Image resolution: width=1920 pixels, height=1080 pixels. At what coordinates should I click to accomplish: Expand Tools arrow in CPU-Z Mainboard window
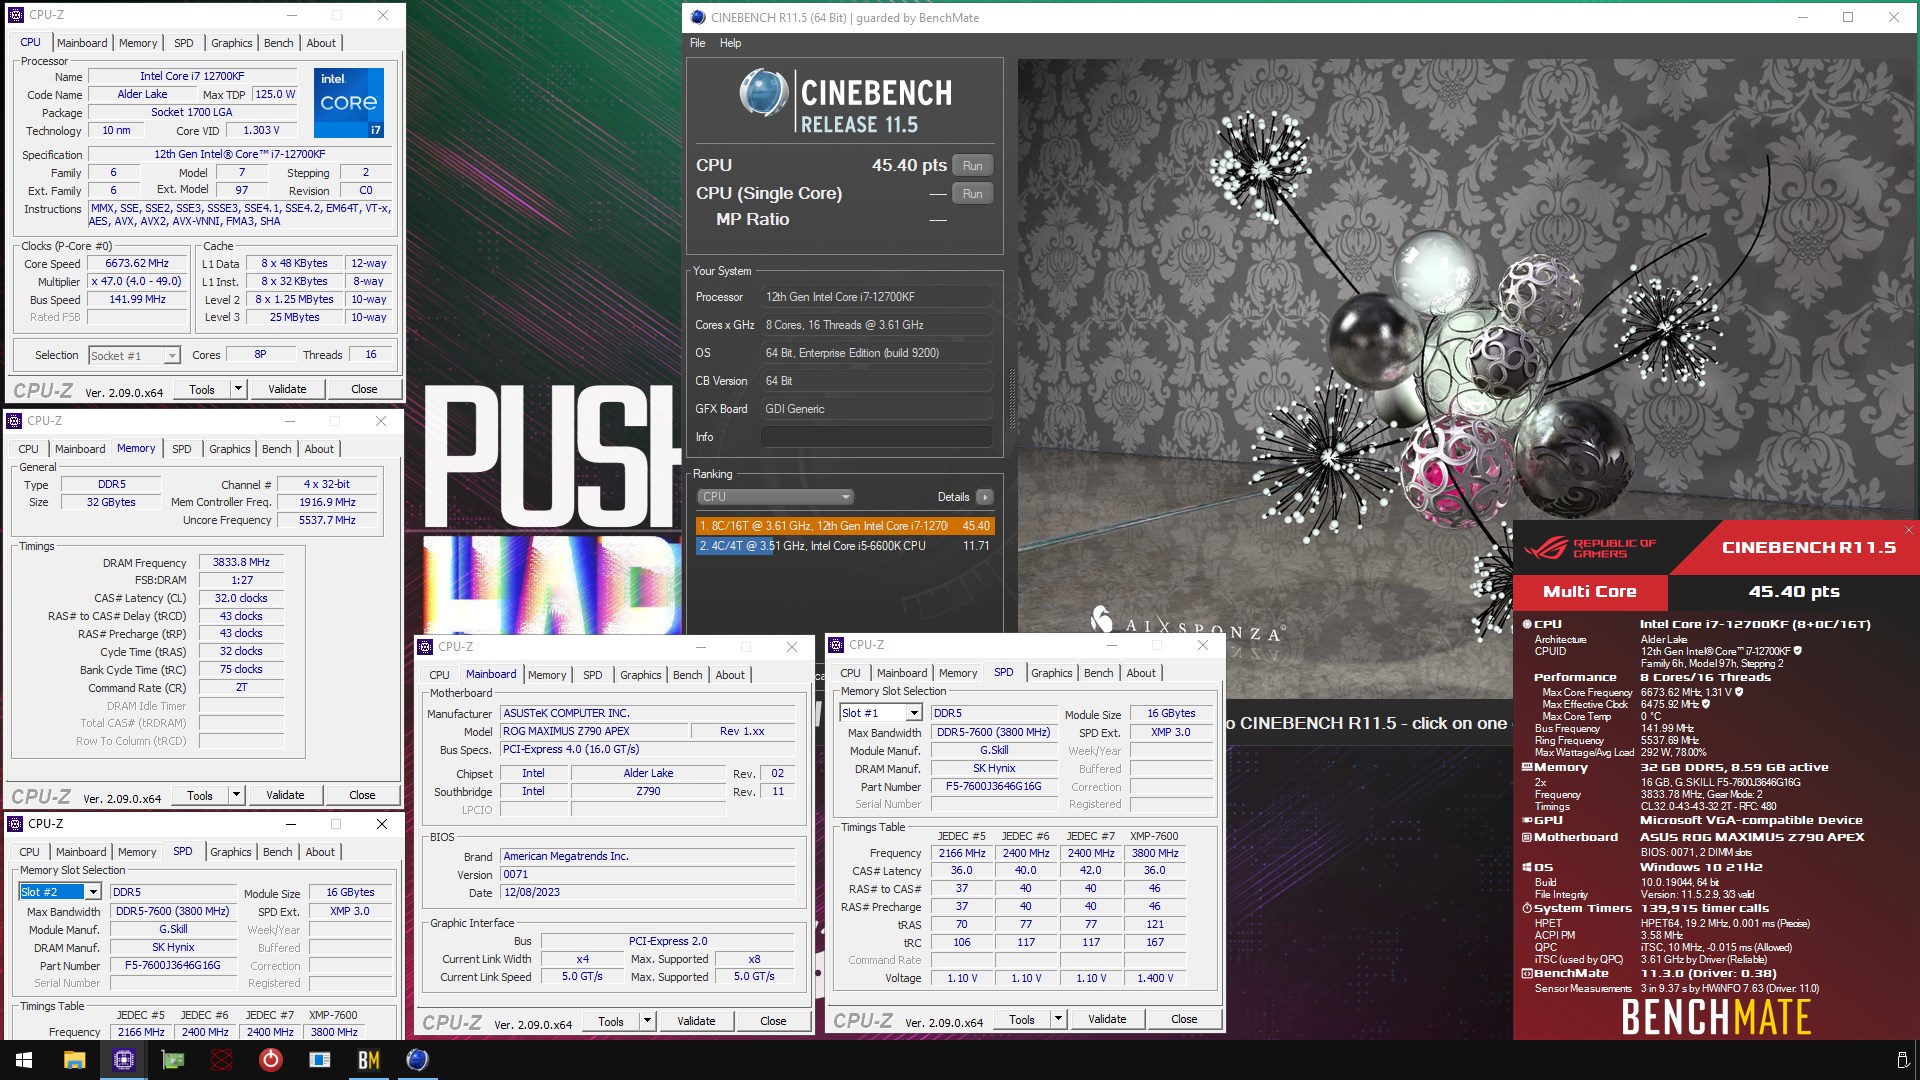[647, 1021]
